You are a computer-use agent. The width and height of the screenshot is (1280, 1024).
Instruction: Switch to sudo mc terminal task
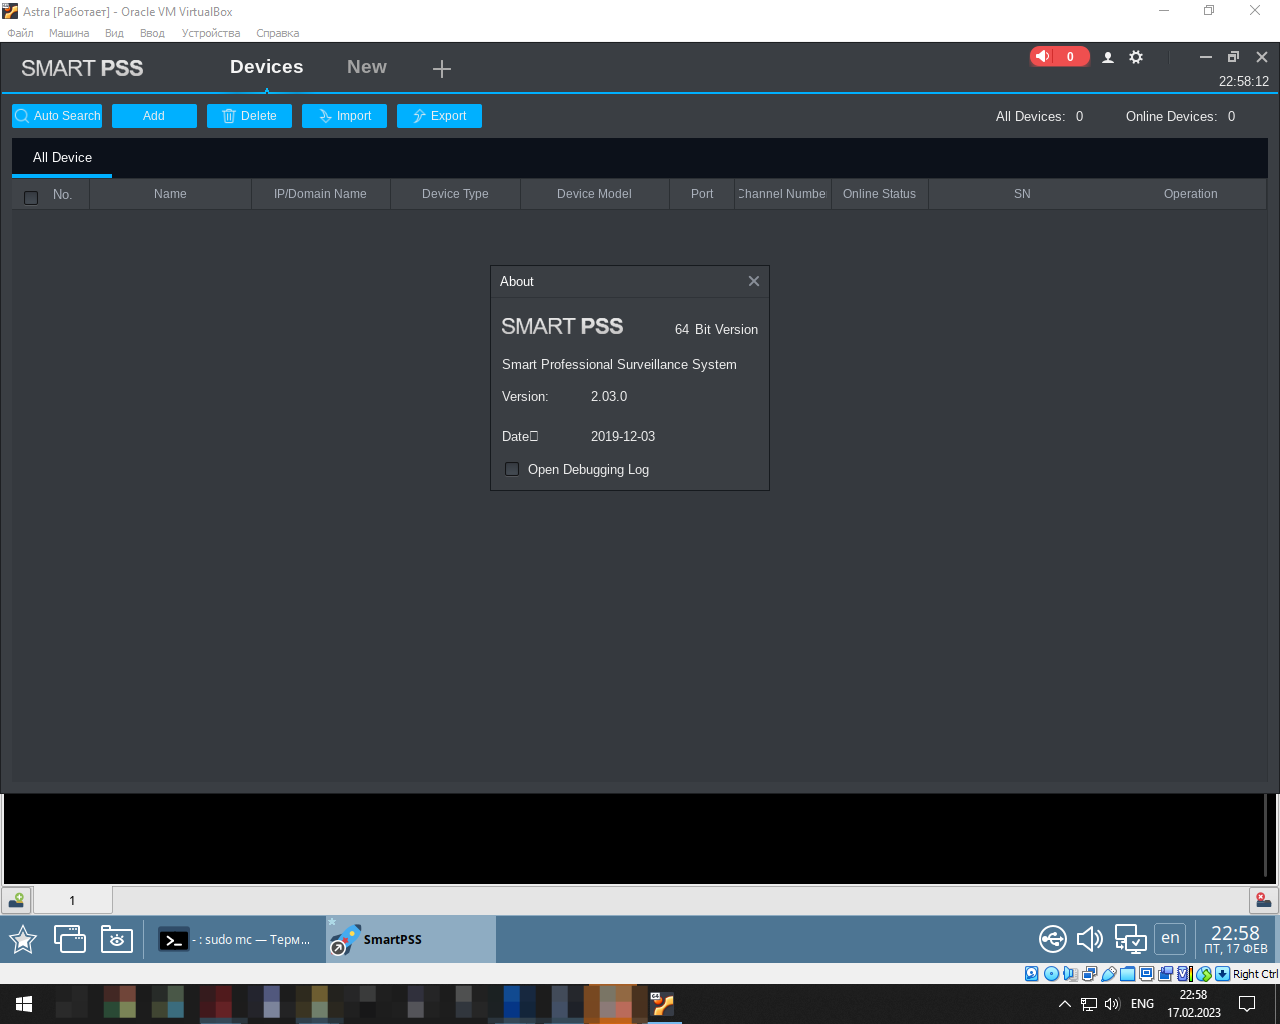(x=235, y=939)
